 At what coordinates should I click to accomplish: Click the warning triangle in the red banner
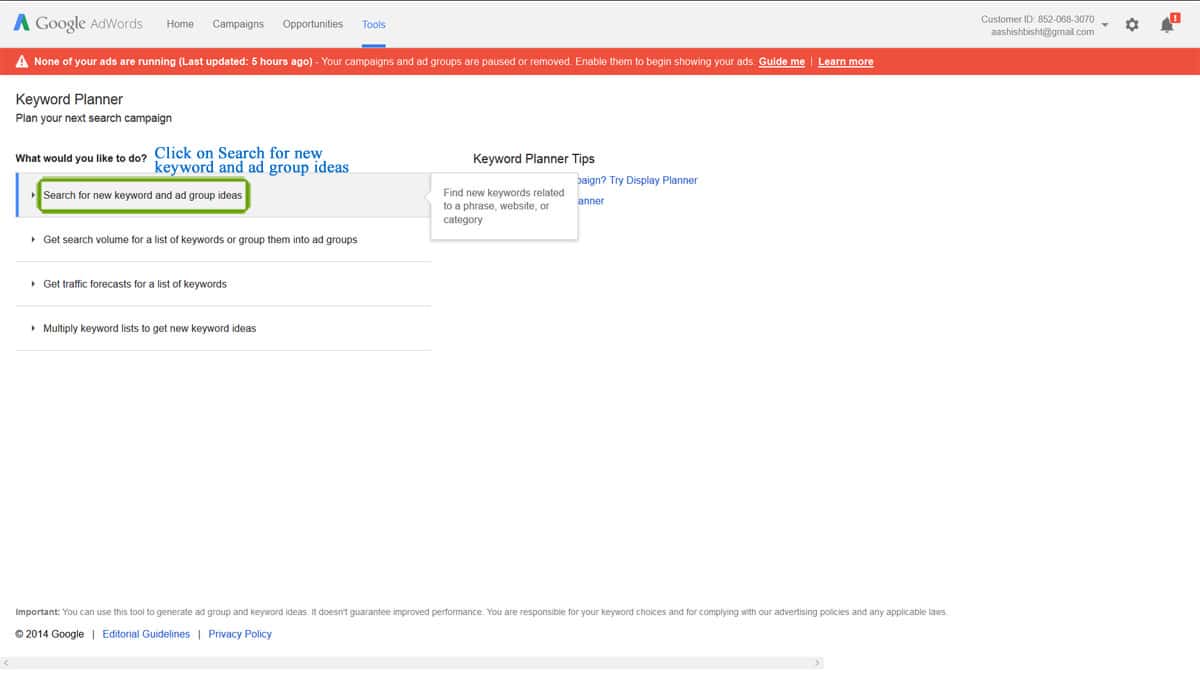[x=20, y=61]
